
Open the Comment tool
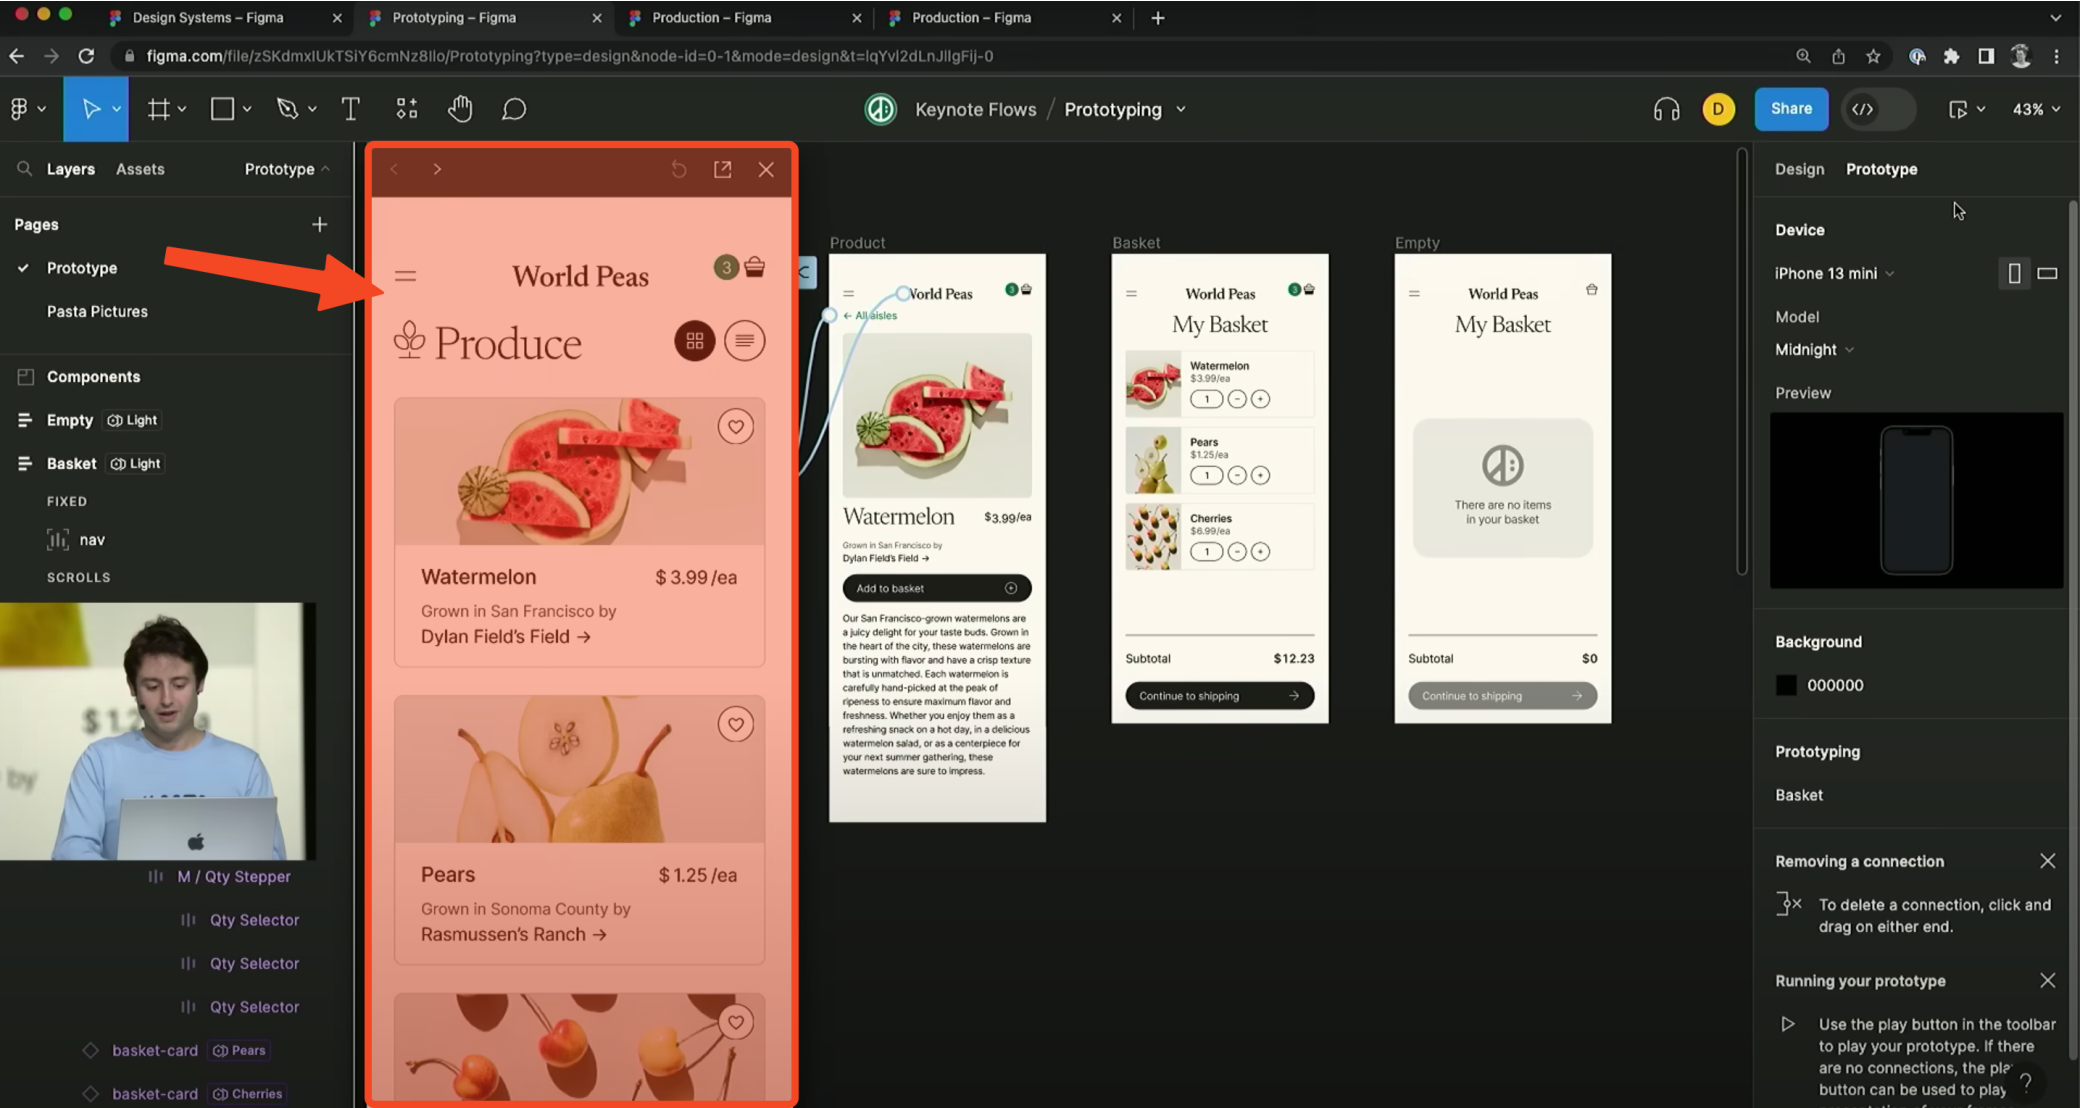click(x=514, y=109)
